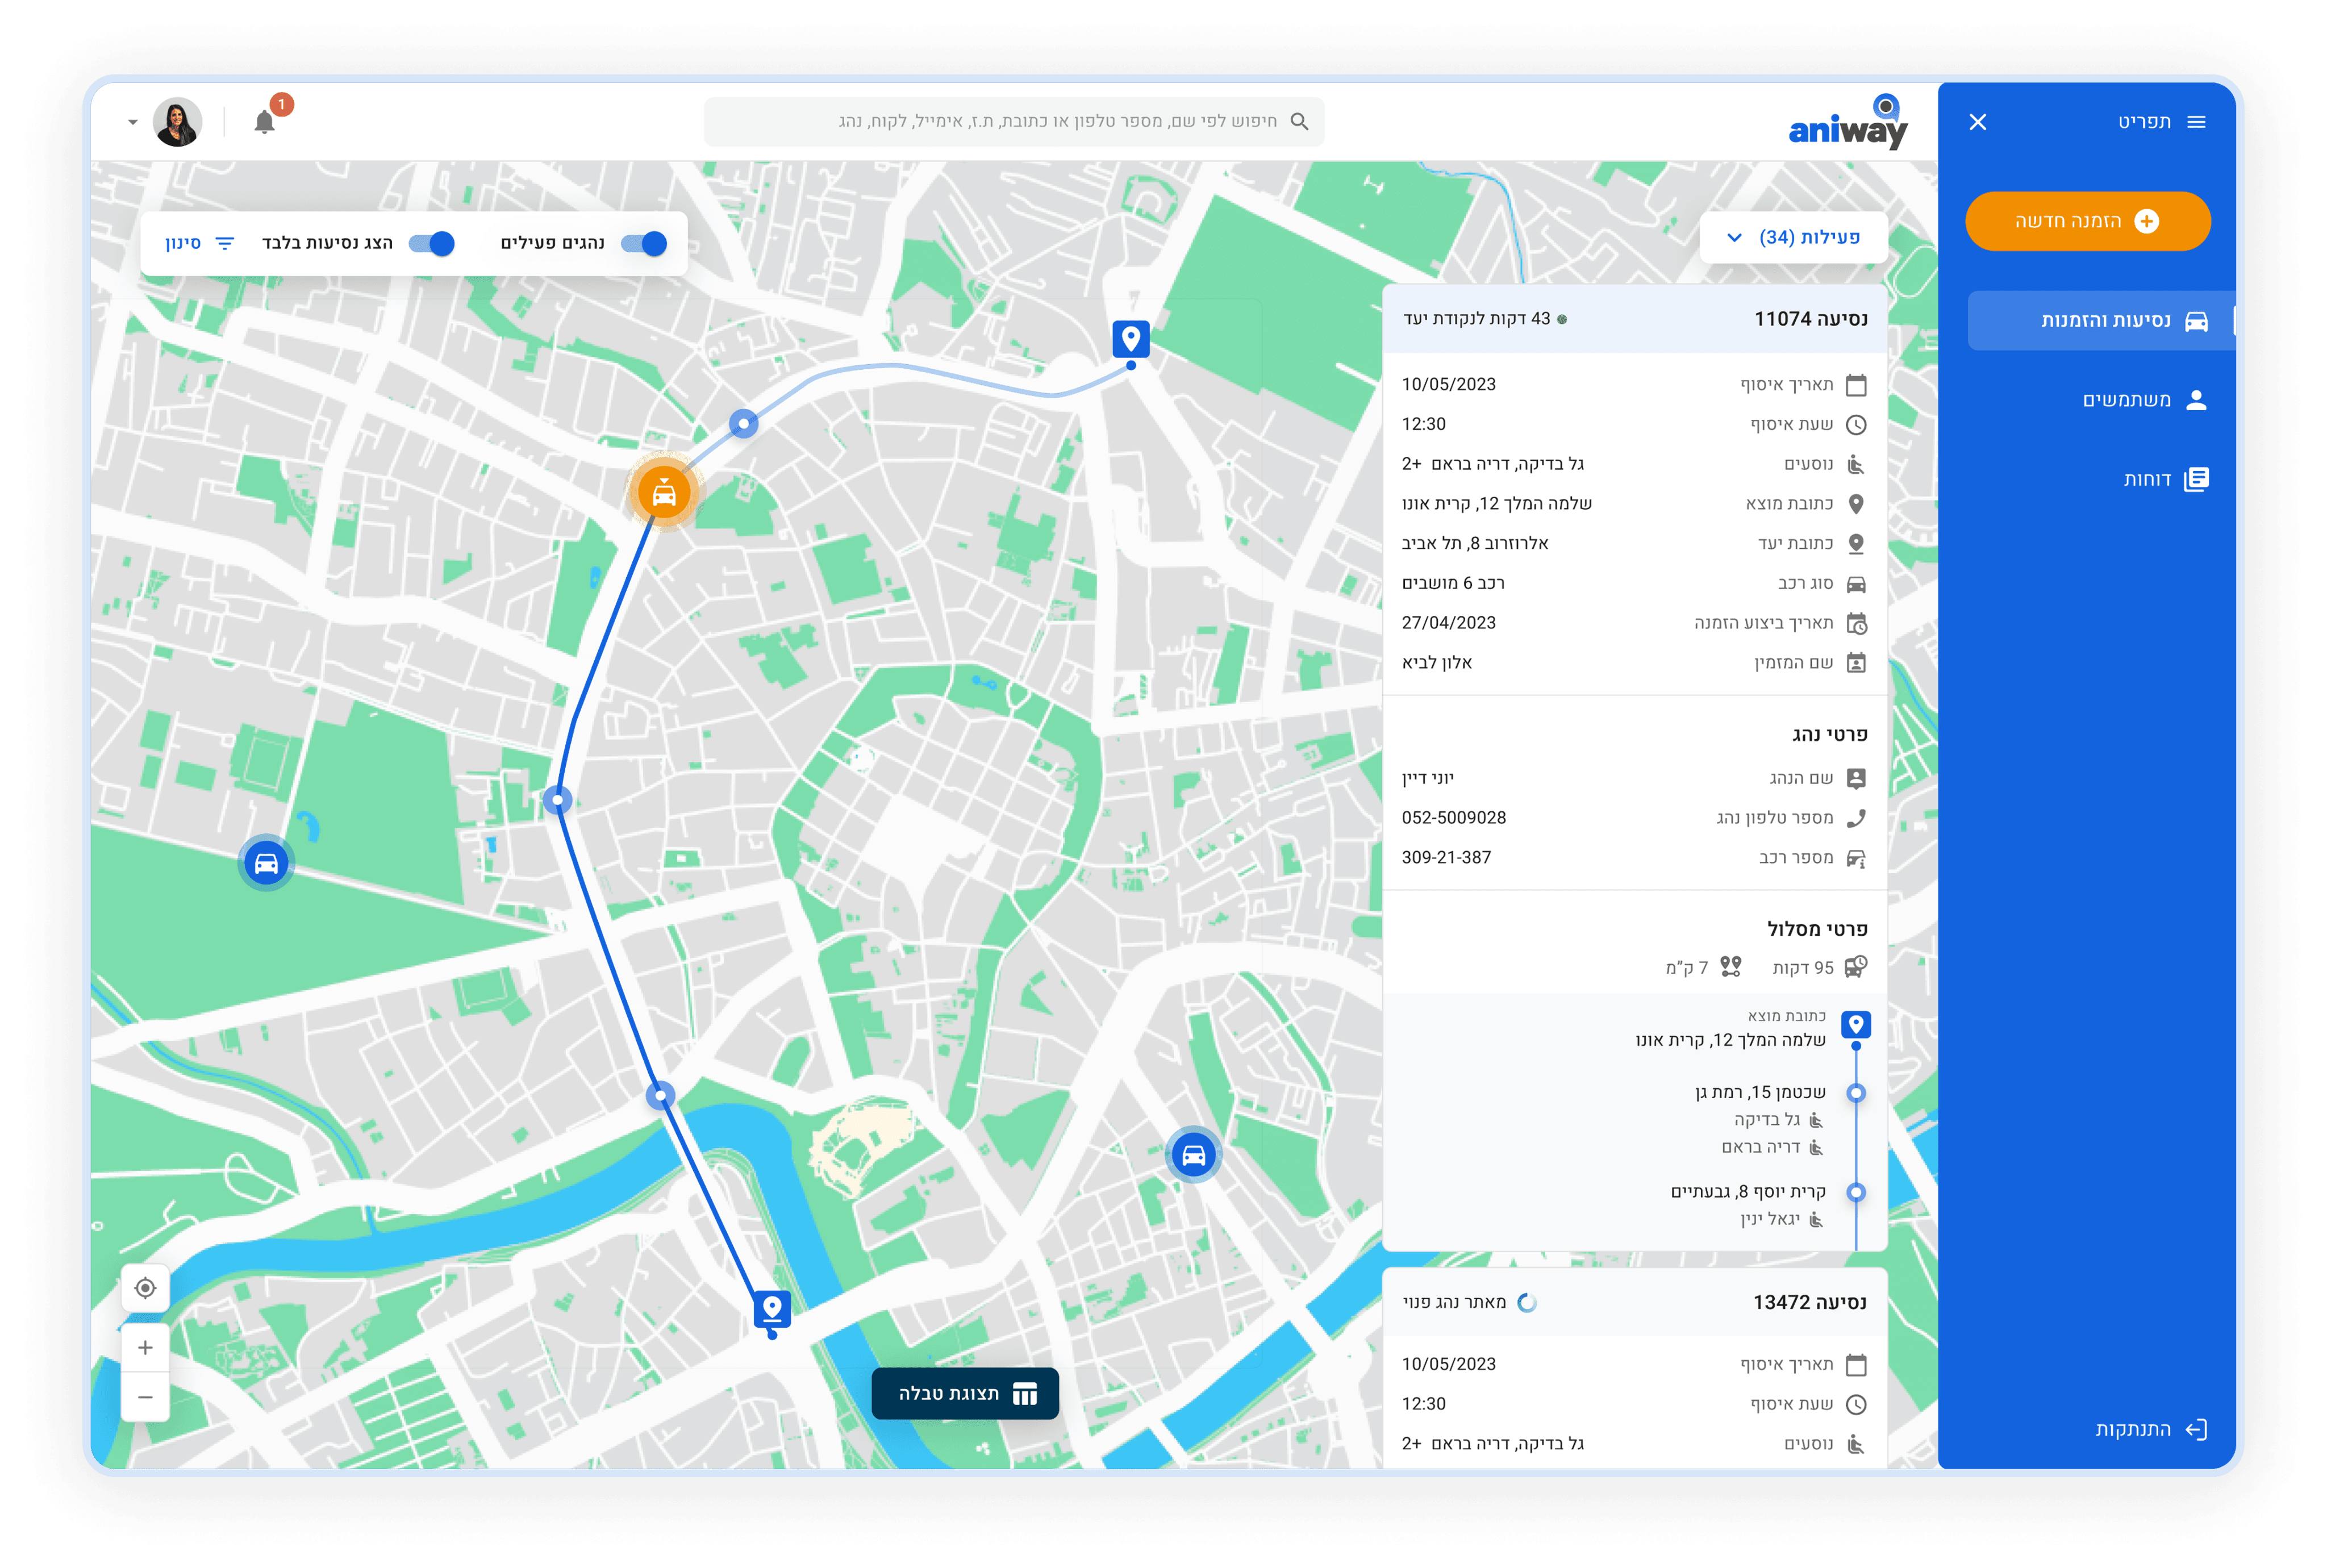Click the מאתר נהג פנוי status spinner

point(1526,1302)
